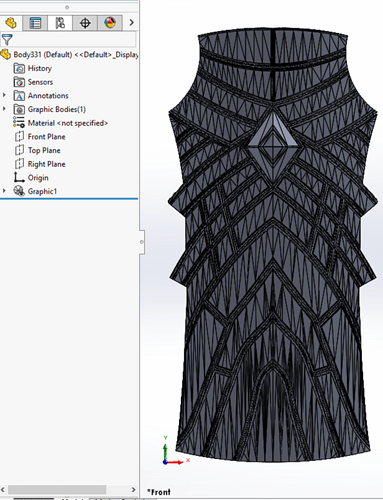Select the History folder icon
383x500 pixels.
[19, 68]
